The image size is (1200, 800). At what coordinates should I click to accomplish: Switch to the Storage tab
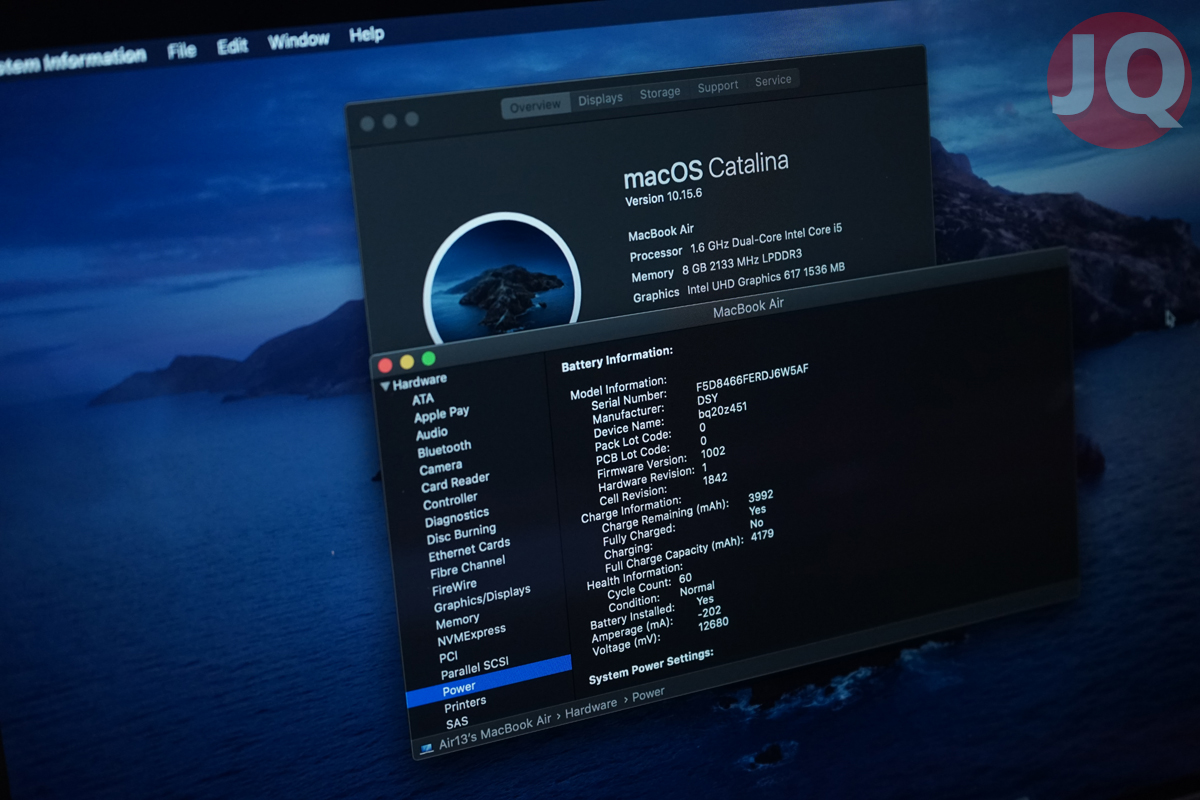tap(660, 93)
